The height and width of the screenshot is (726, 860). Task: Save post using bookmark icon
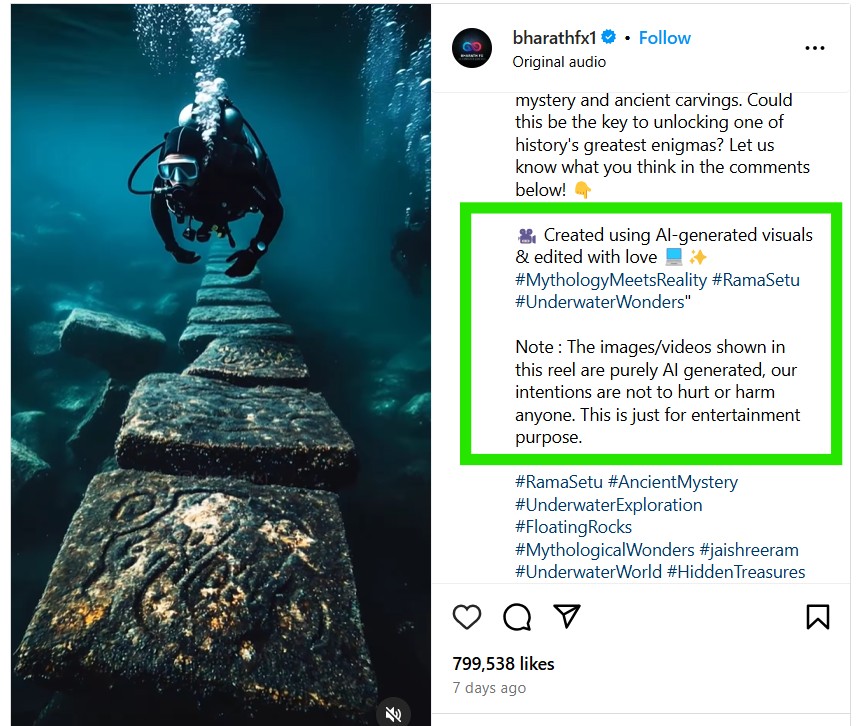pyautogui.click(x=817, y=617)
